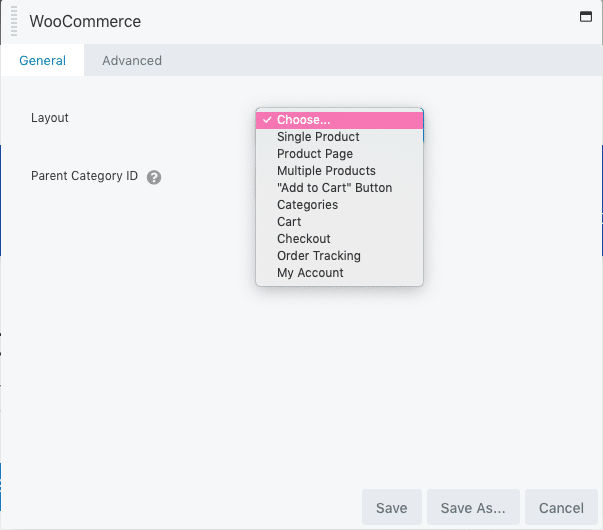Viewport: 603px width, 530px height.
Task: Select the 'Choose...' option in the Layout list
Action: pyautogui.click(x=339, y=120)
